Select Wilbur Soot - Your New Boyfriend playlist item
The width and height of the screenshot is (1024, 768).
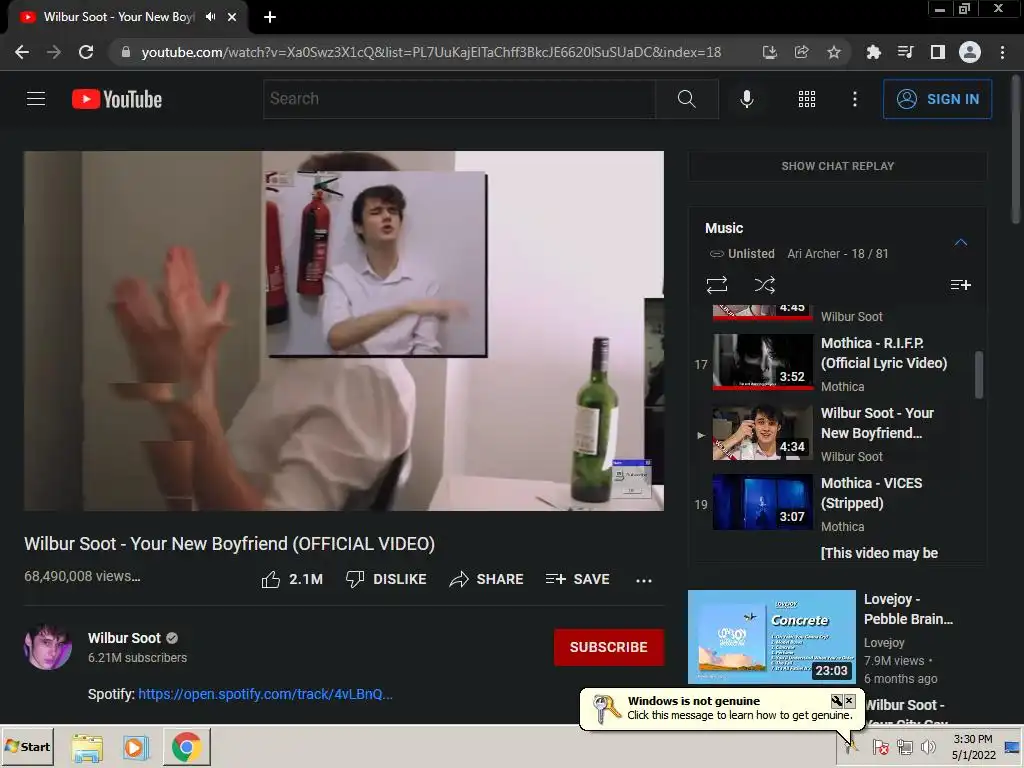[x=831, y=434]
